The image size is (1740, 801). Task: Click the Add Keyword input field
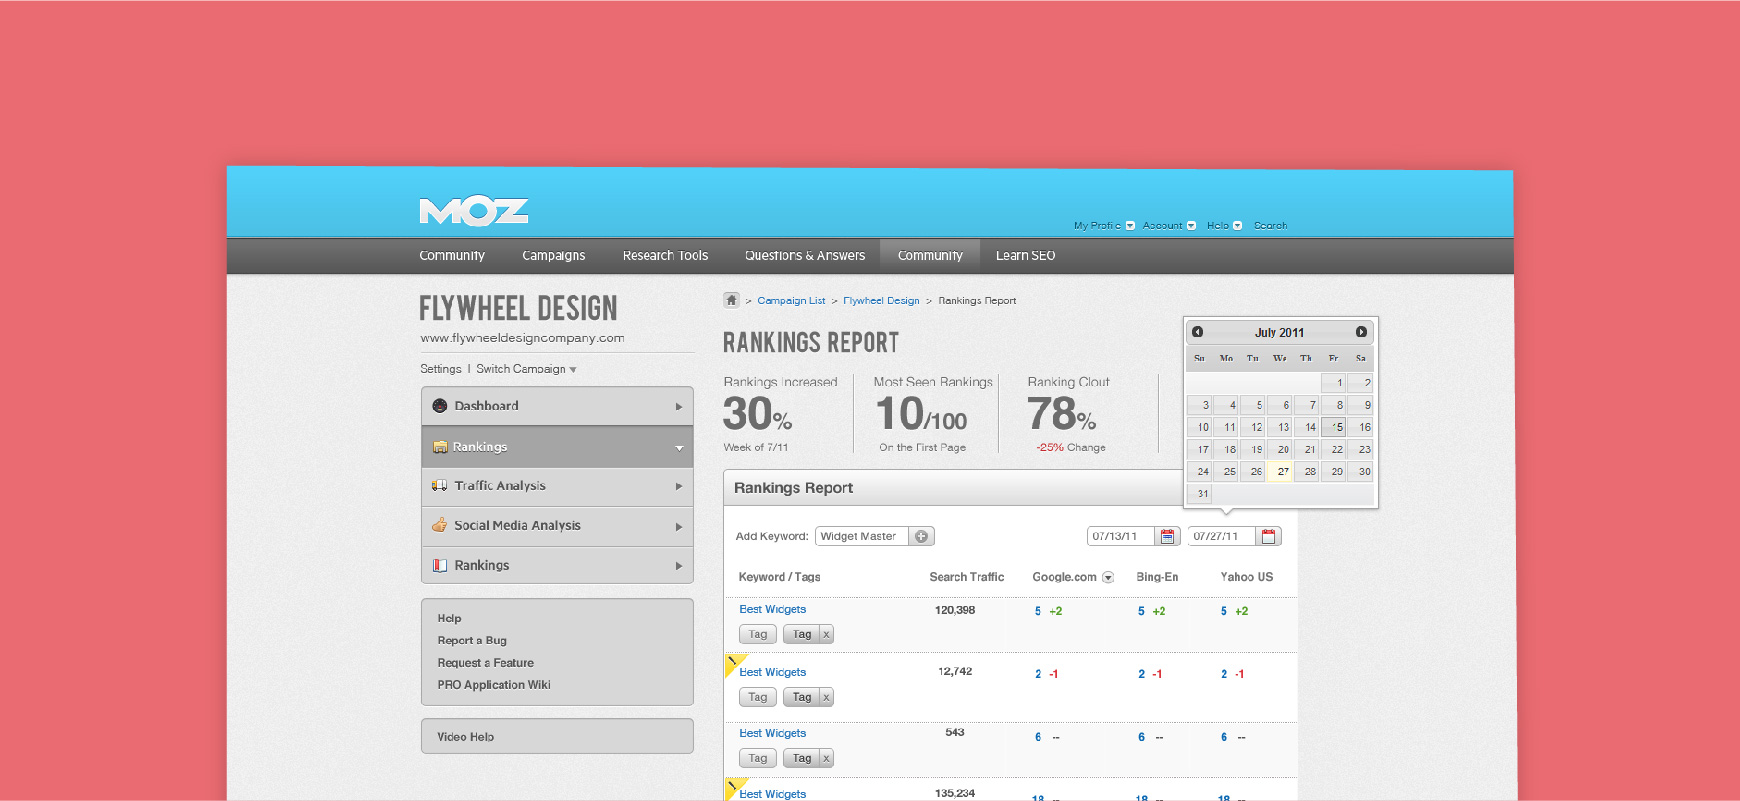[862, 536]
